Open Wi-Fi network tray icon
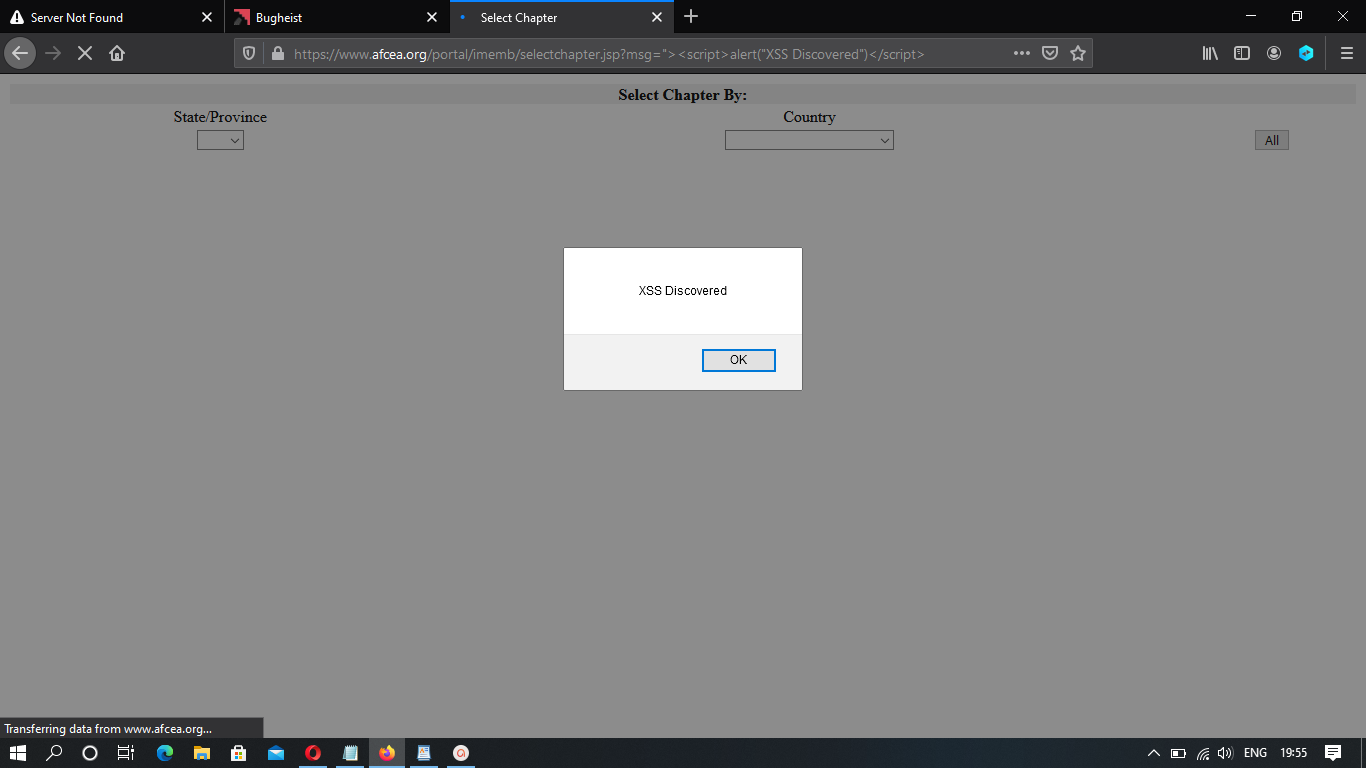 1203,753
